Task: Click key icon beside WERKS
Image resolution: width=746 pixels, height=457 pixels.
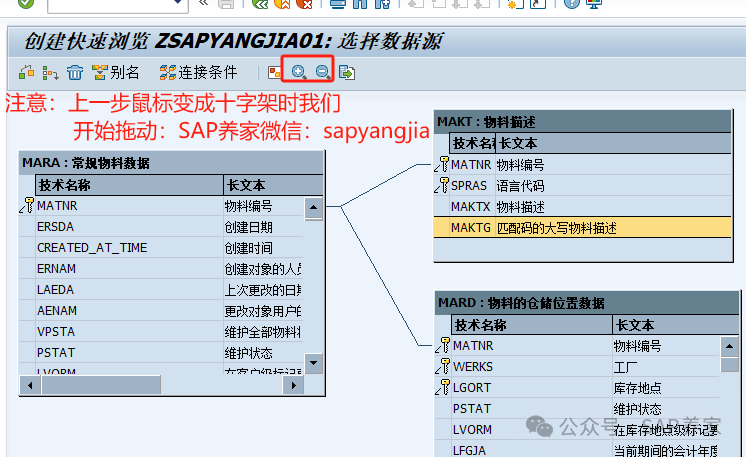Action: (x=442, y=366)
